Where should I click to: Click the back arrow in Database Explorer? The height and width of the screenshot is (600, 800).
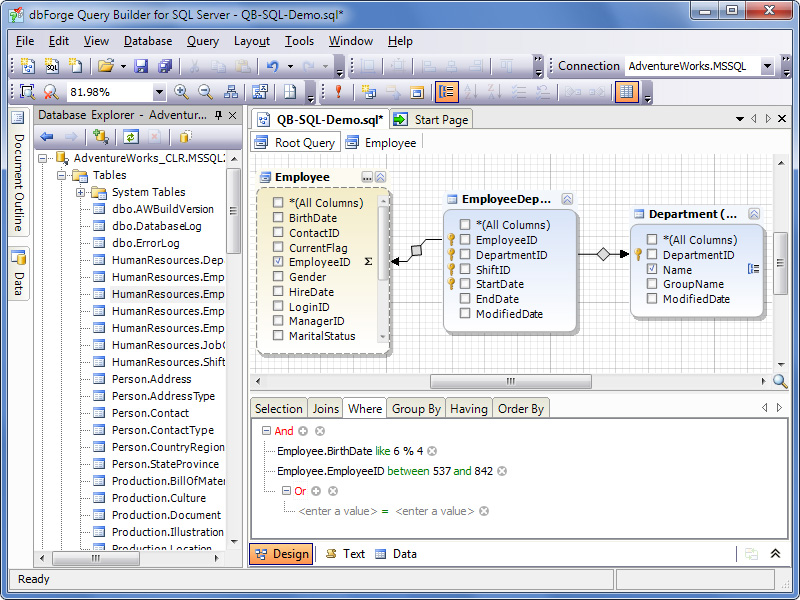(x=47, y=137)
